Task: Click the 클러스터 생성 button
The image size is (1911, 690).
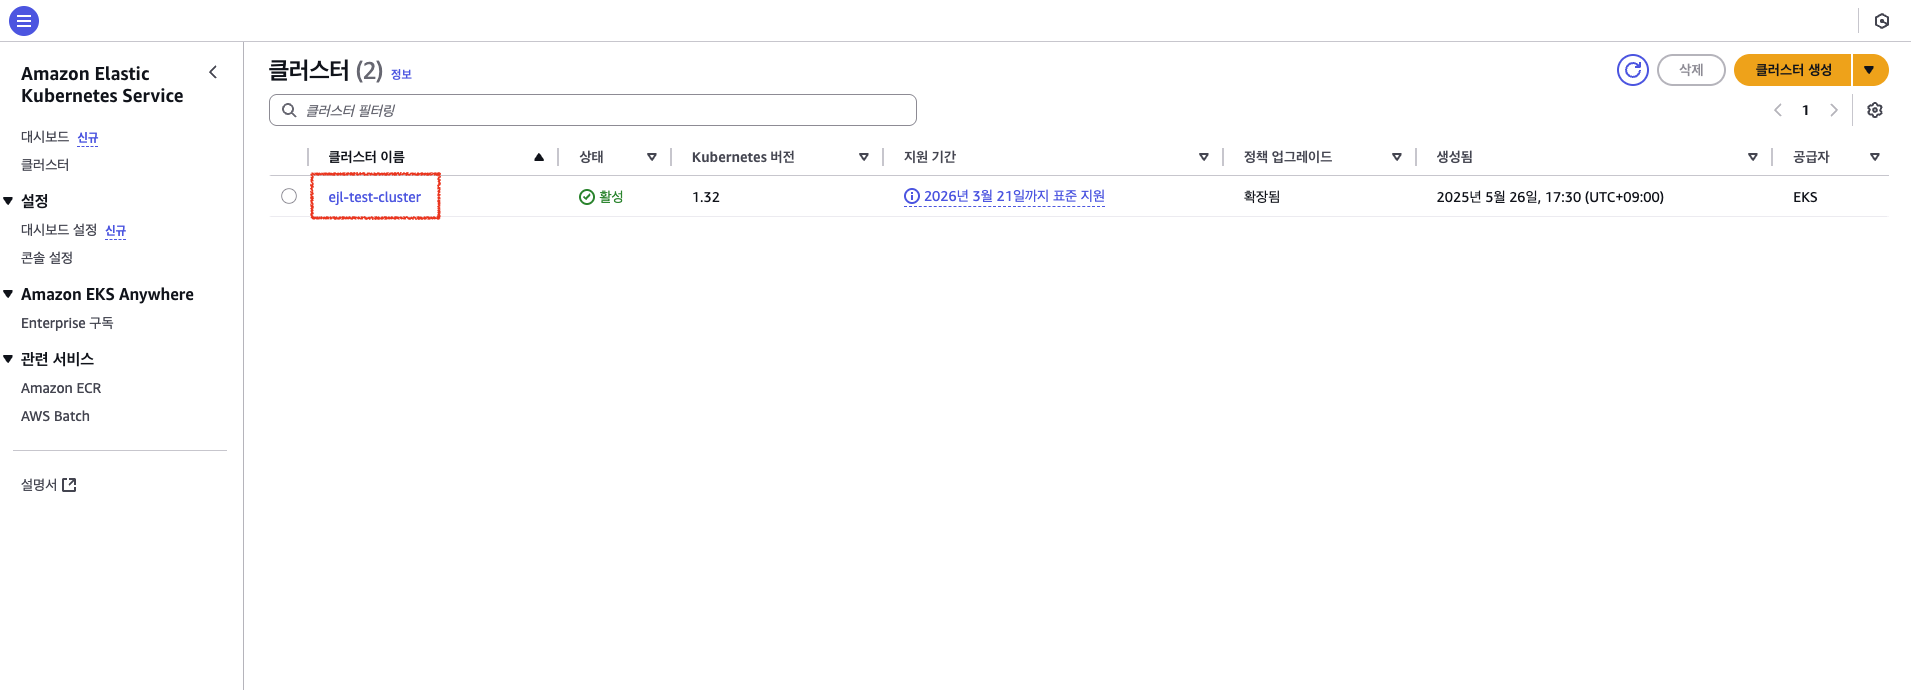Action: click(1792, 70)
